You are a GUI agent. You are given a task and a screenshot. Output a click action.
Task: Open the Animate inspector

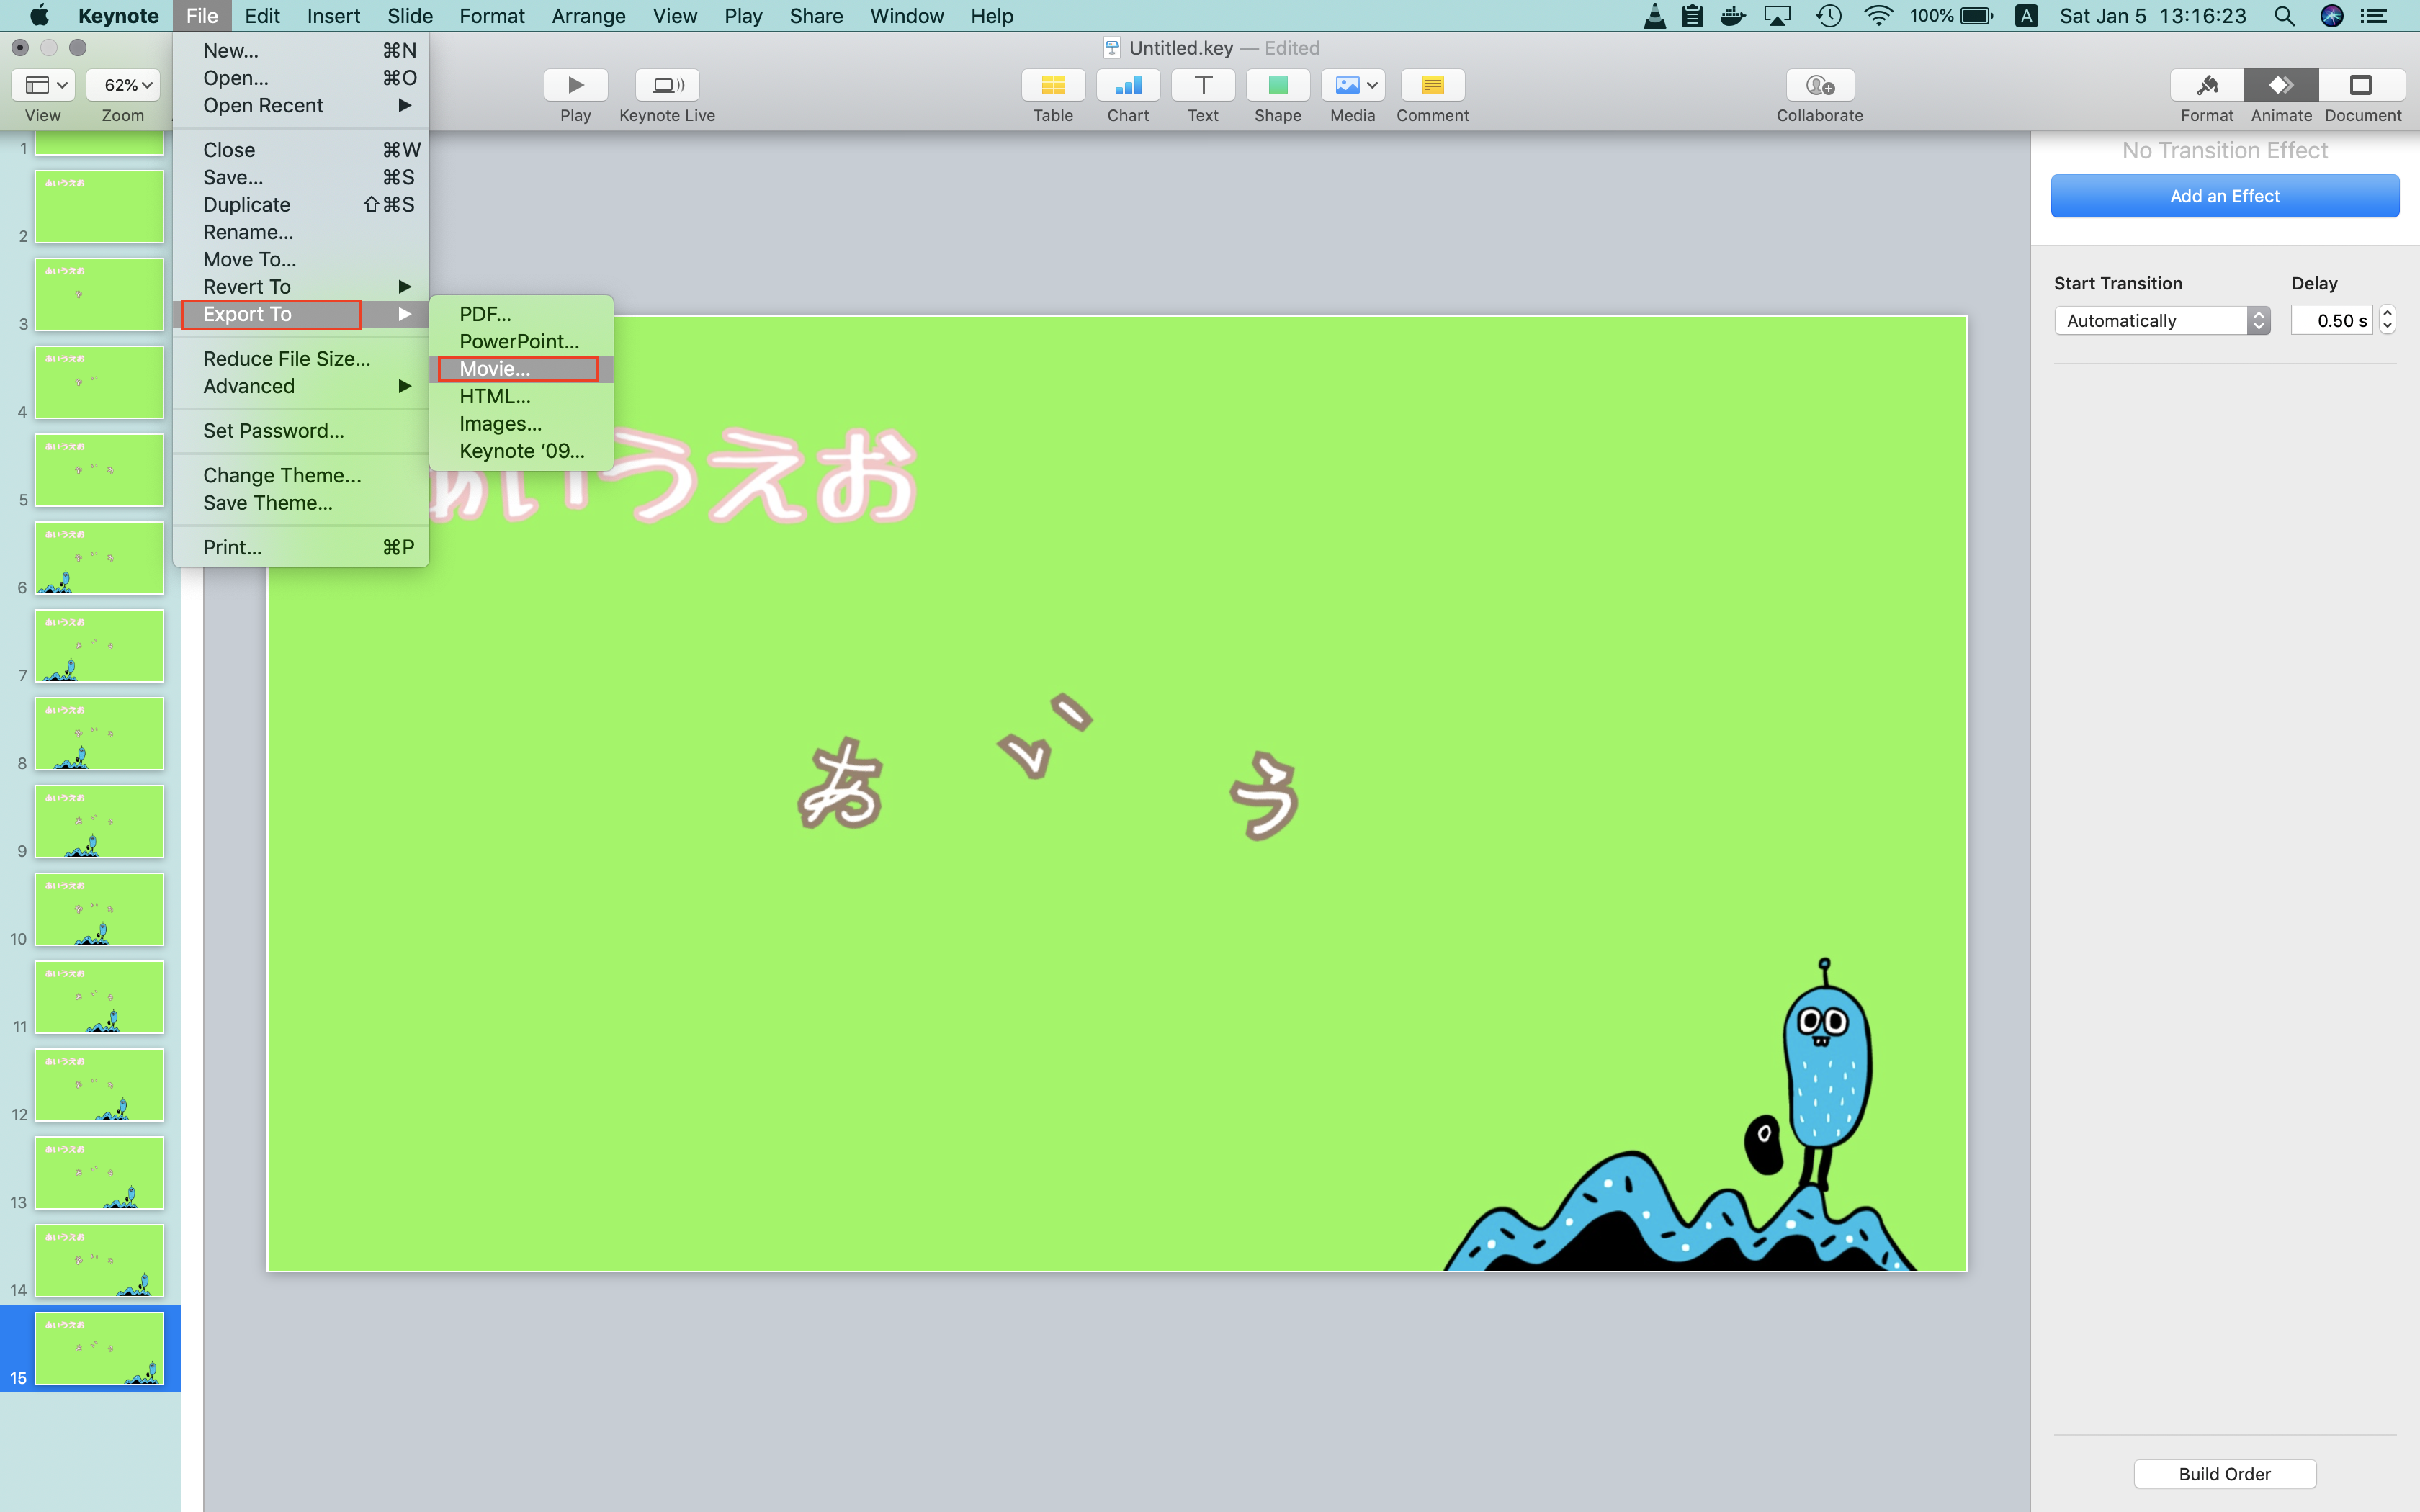point(2281,85)
